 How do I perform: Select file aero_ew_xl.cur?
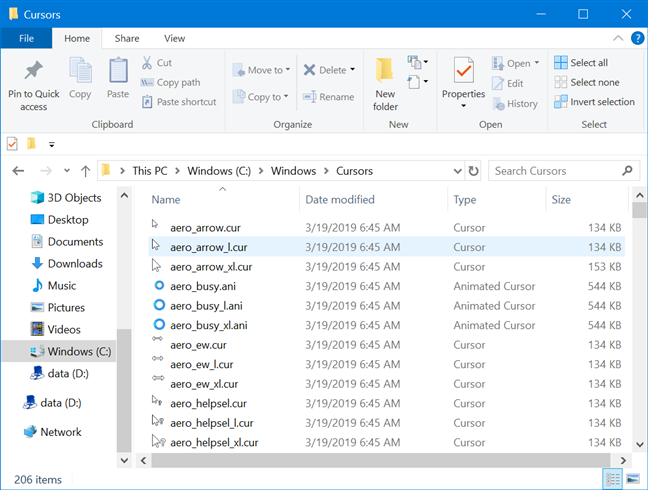(x=386, y=384)
